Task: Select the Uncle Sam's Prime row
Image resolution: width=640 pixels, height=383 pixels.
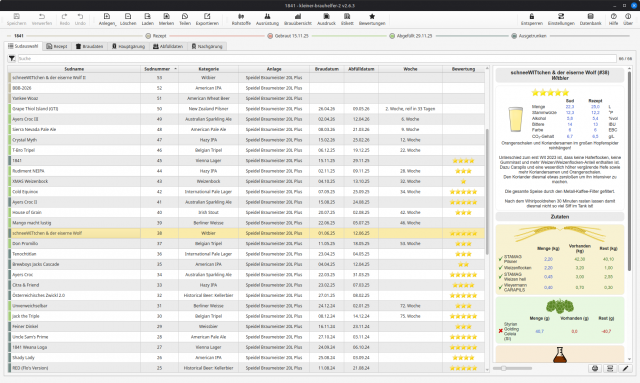Action: tap(247, 337)
